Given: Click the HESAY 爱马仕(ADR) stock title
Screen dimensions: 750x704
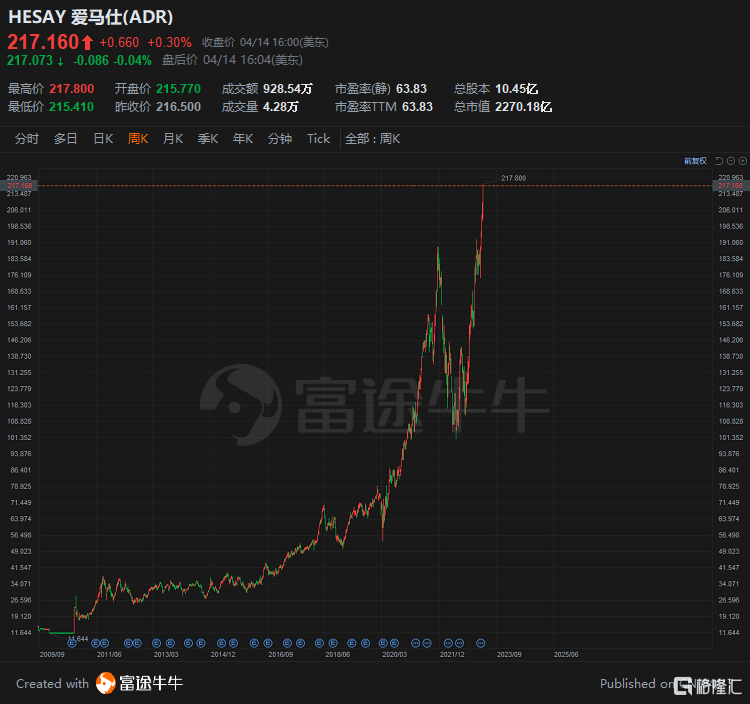Looking at the screenshot, I should (91, 17).
